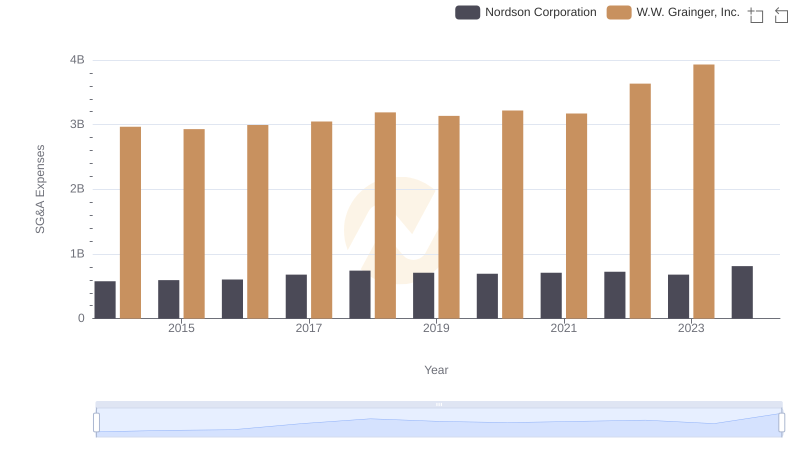The height and width of the screenshot is (461, 800).
Task: Click the 2021 W.W. Grainger orange bar
Action: pos(576,216)
